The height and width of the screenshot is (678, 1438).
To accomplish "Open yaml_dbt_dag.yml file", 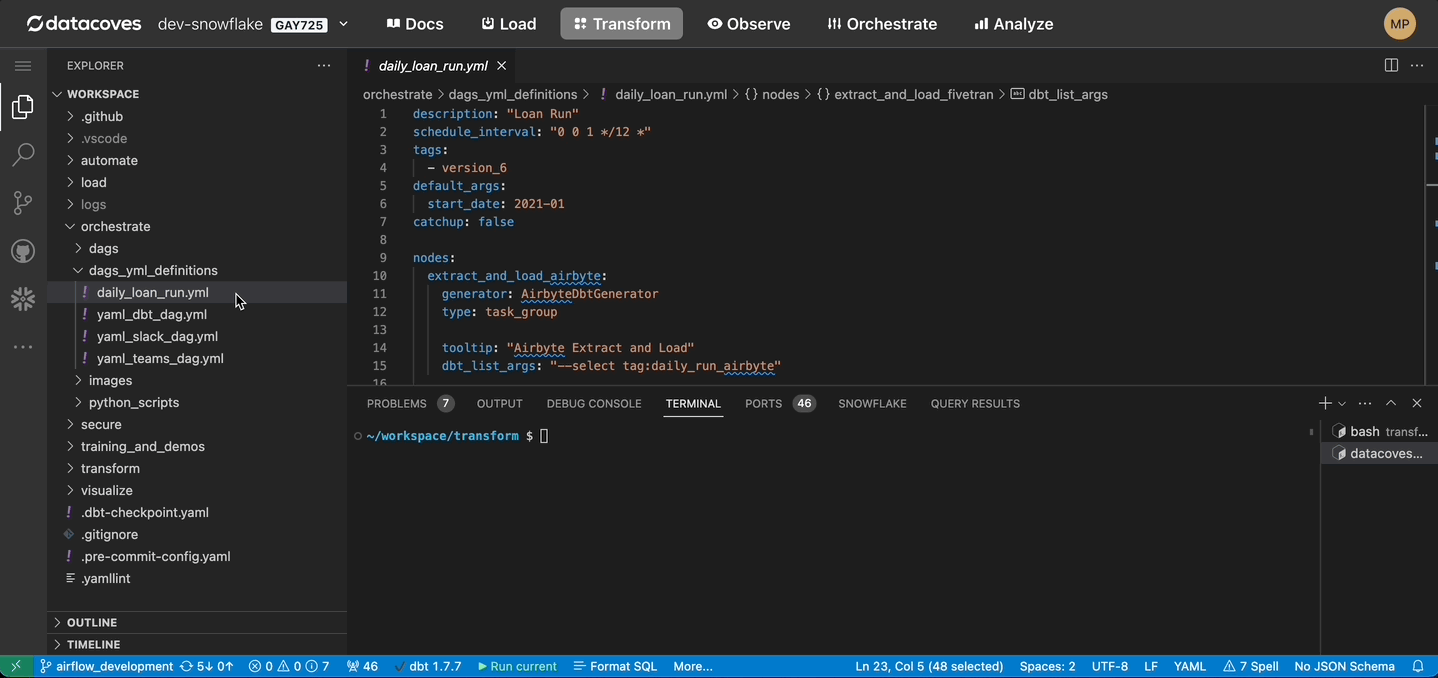I will [x=197, y=314].
